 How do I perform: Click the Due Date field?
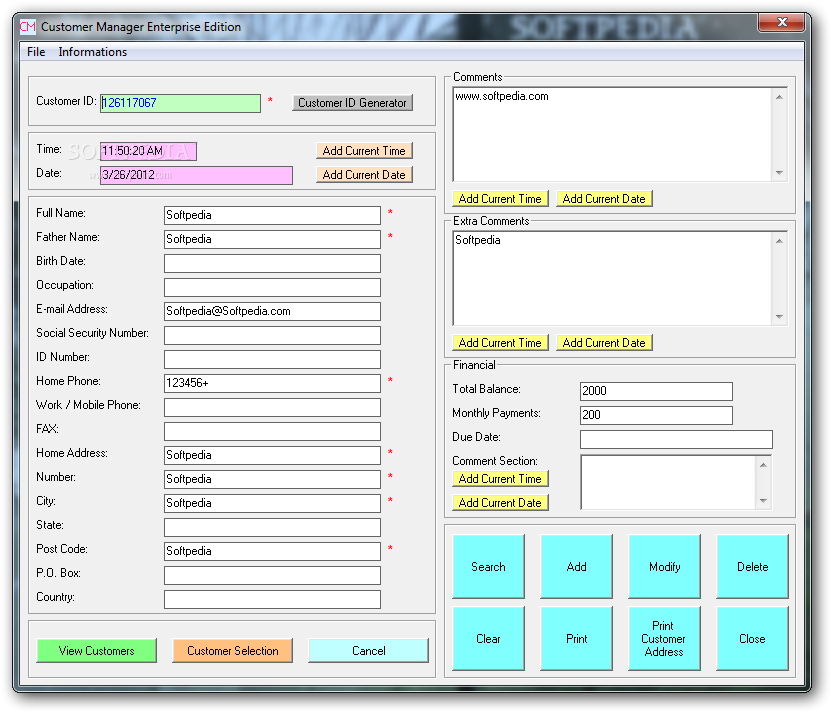tap(676, 439)
